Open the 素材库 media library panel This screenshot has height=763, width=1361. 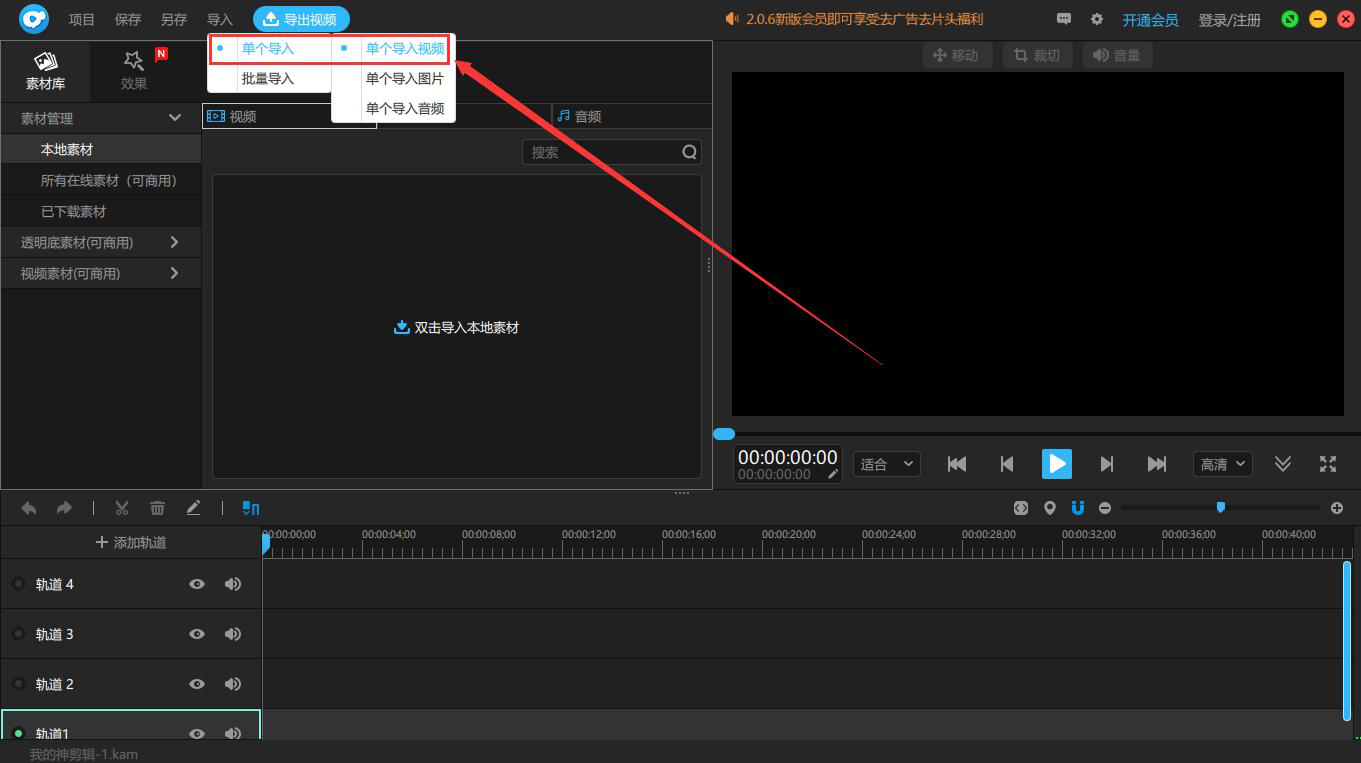tap(46, 71)
